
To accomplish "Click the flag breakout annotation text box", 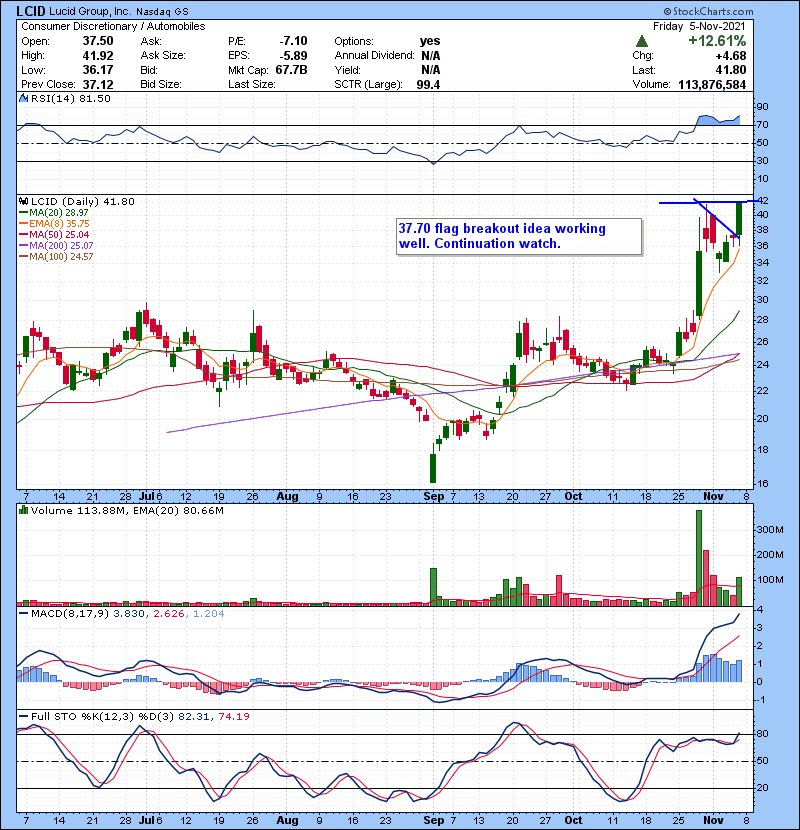I will (x=519, y=236).
